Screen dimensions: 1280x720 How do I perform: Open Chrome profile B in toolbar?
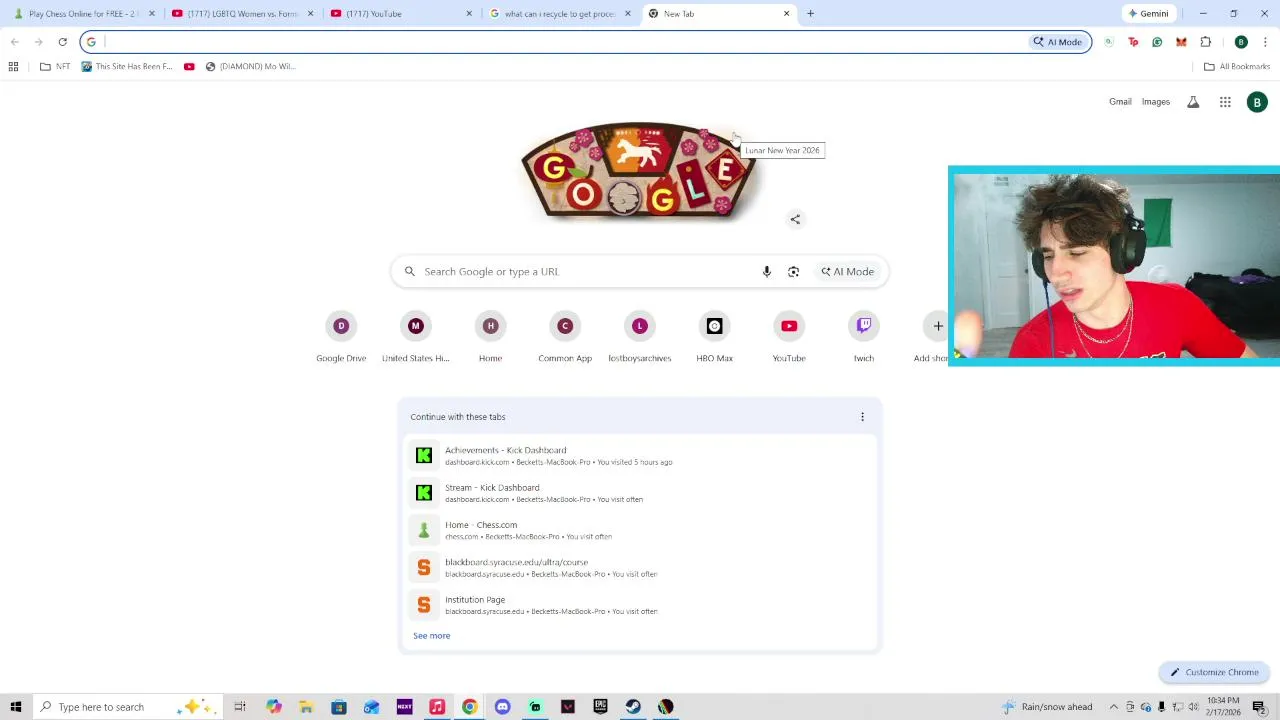(1241, 42)
